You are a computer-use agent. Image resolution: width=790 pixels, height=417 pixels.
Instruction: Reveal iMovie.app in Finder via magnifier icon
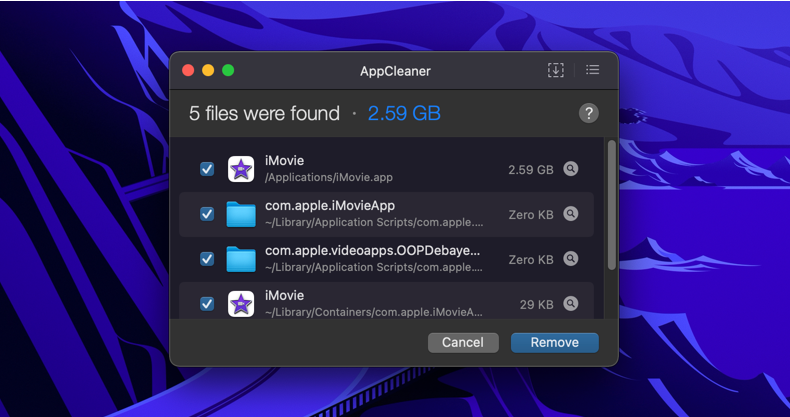coord(570,169)
